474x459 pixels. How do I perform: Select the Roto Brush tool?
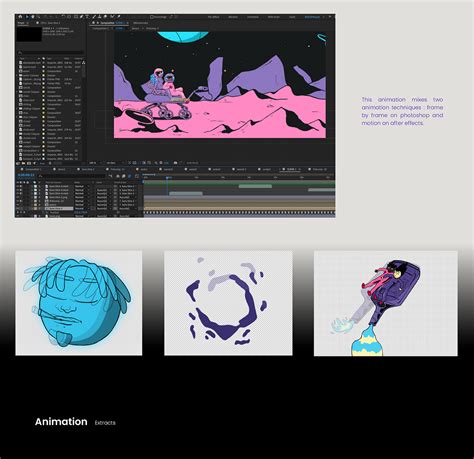click(x=112, y=17)
